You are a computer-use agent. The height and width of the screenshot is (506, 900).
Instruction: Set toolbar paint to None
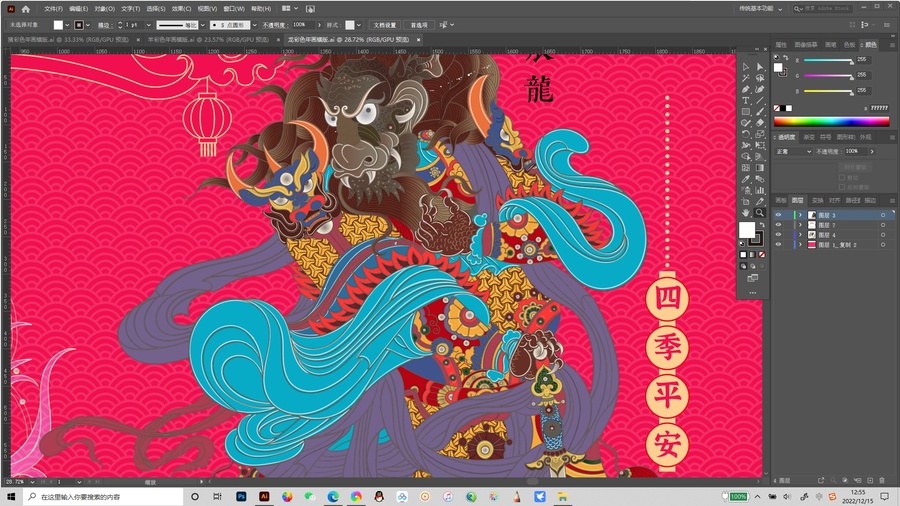(x=762, y=255)
